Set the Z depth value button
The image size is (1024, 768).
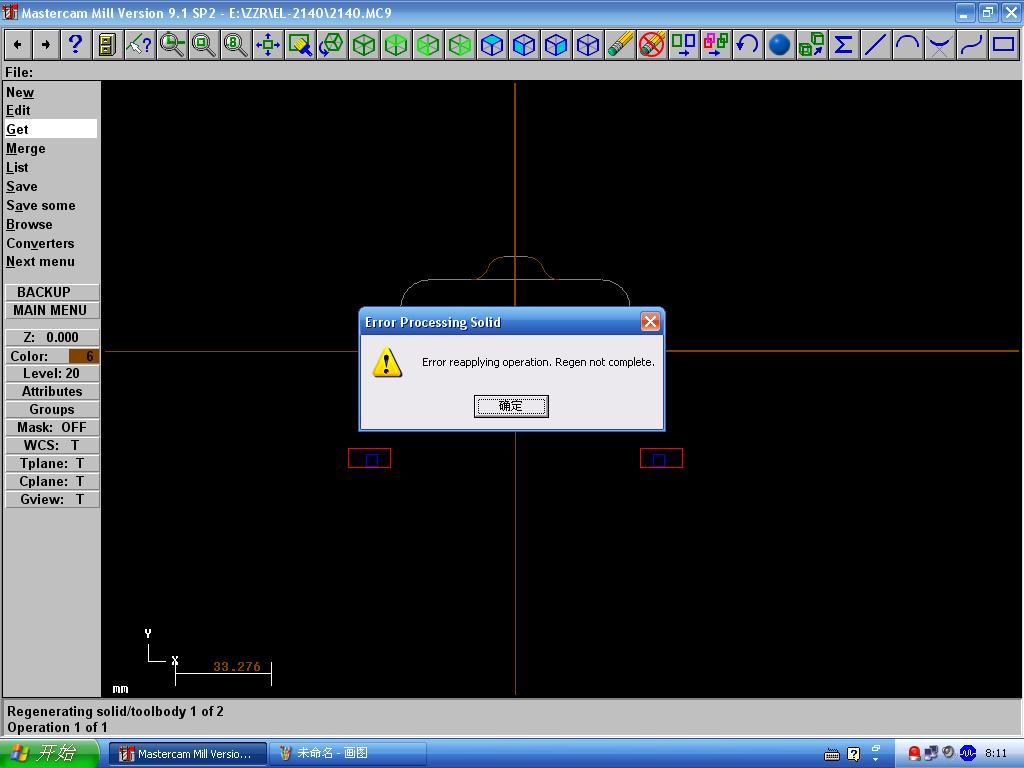tap(52, 337)
